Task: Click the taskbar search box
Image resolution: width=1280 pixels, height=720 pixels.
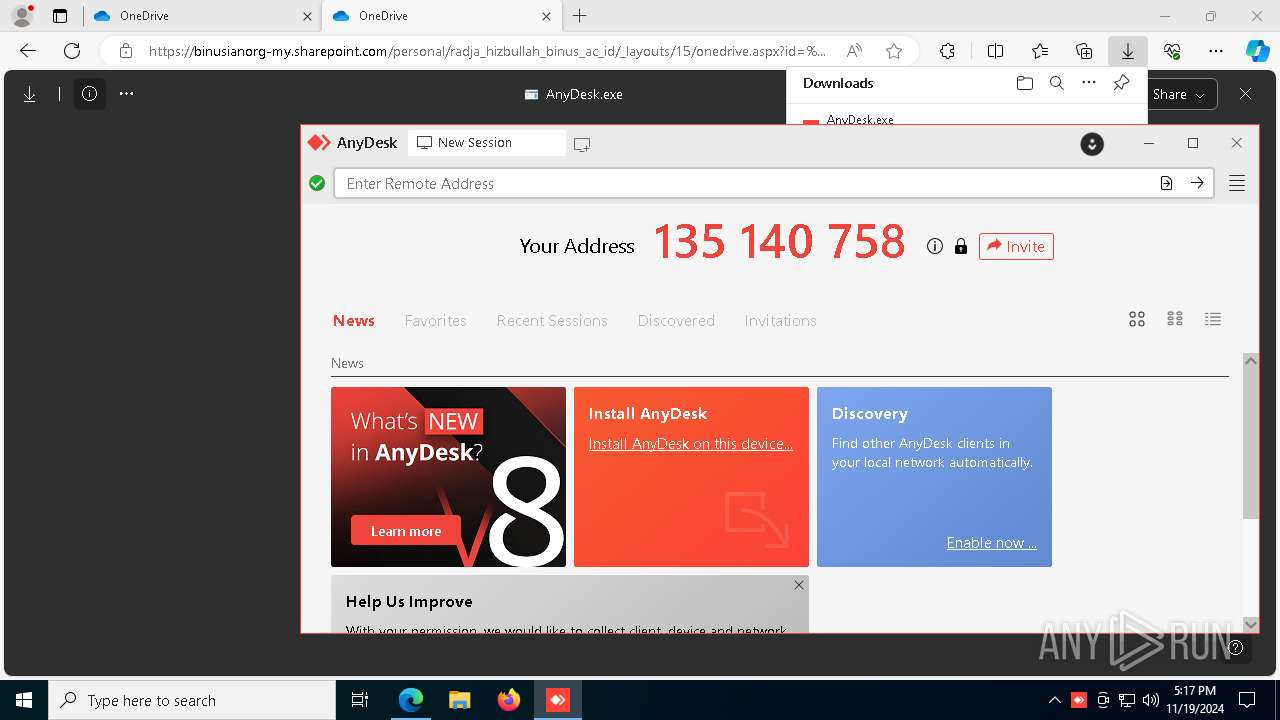Action: (x=192, y=700)
